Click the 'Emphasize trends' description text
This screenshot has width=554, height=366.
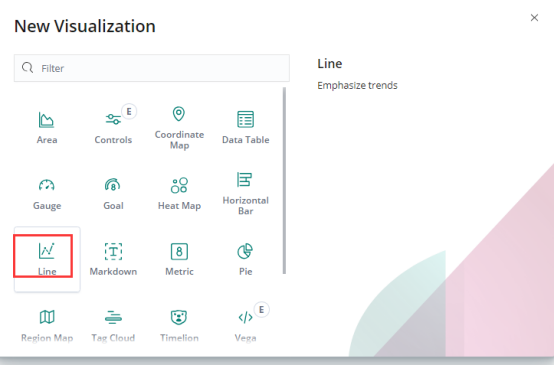[x=357, y=85]
